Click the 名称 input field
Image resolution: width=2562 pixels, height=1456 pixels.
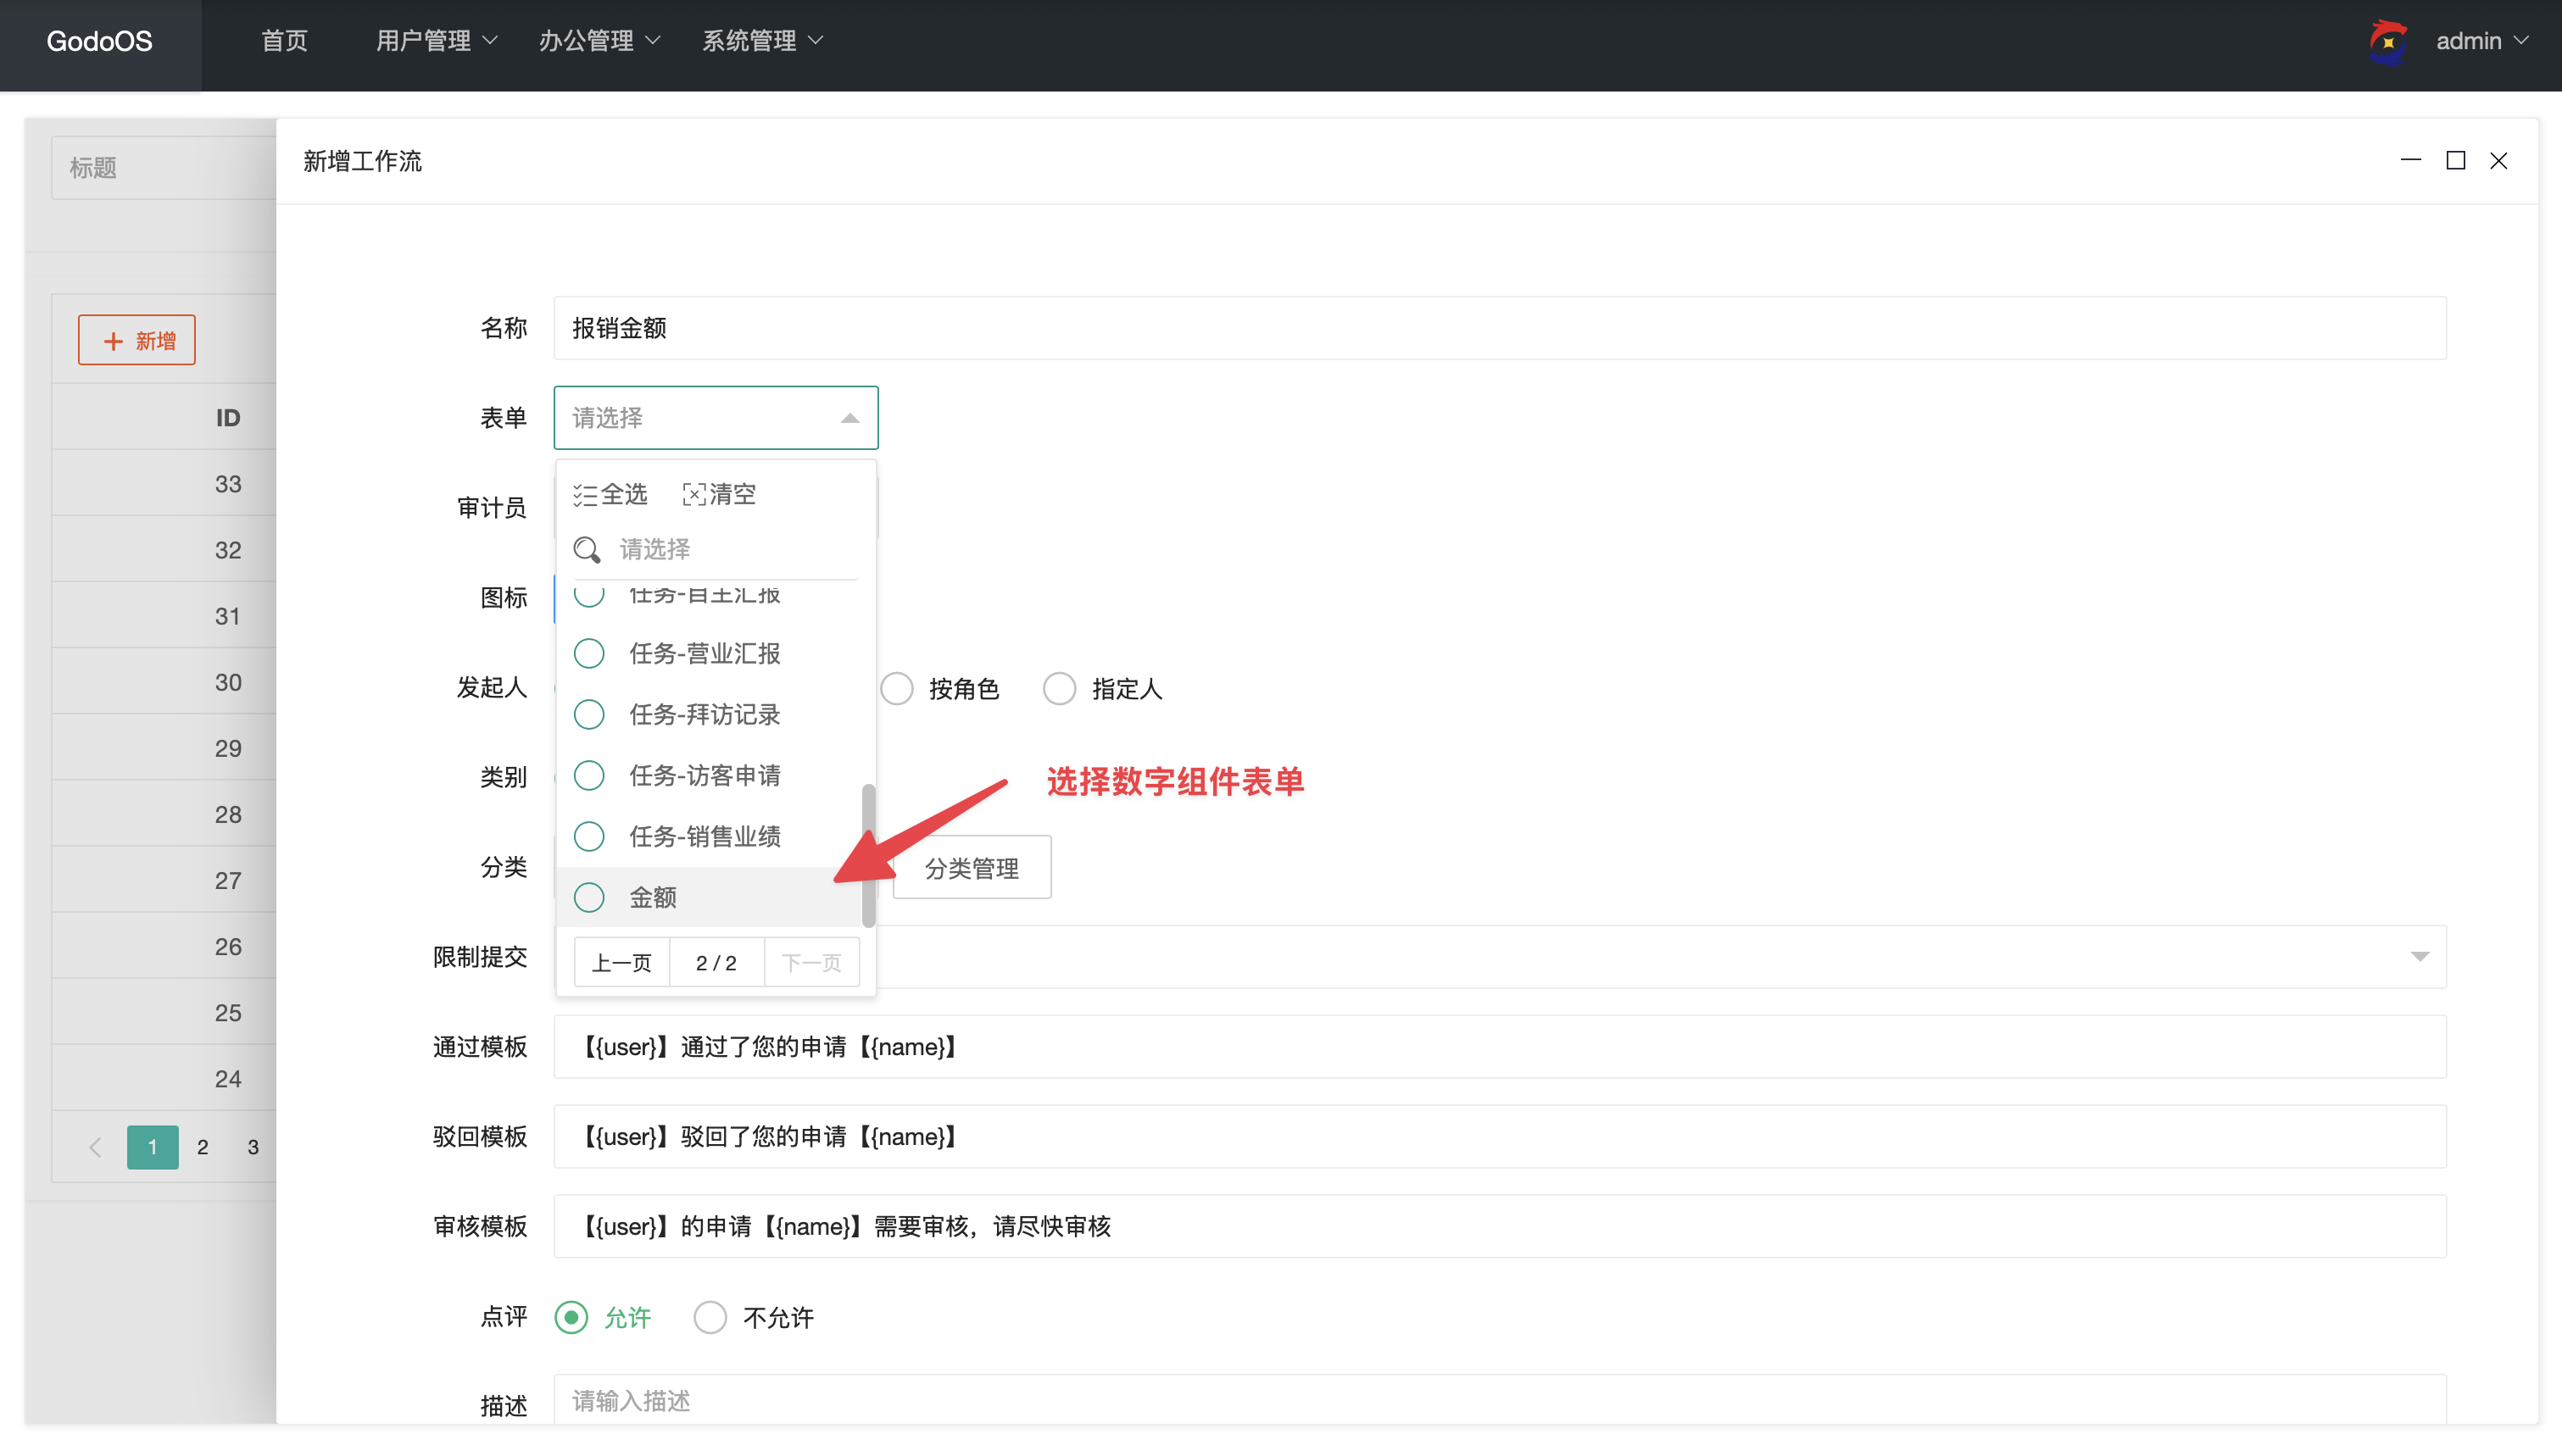click(1499, 328)
